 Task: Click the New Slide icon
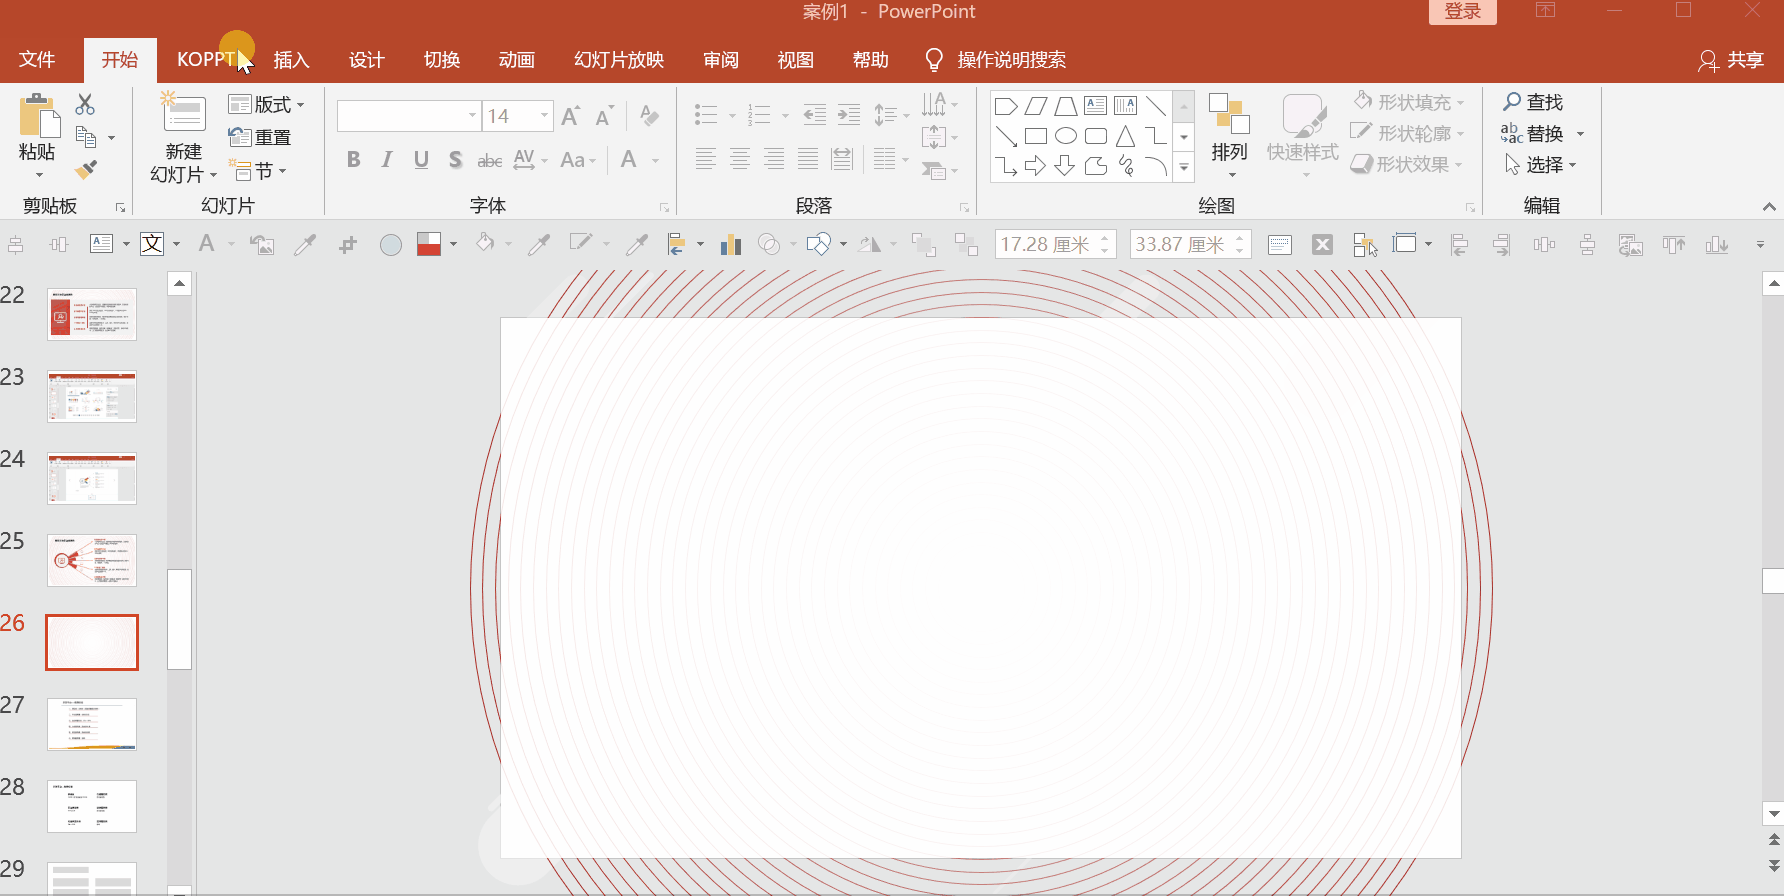tap(183, 112)
